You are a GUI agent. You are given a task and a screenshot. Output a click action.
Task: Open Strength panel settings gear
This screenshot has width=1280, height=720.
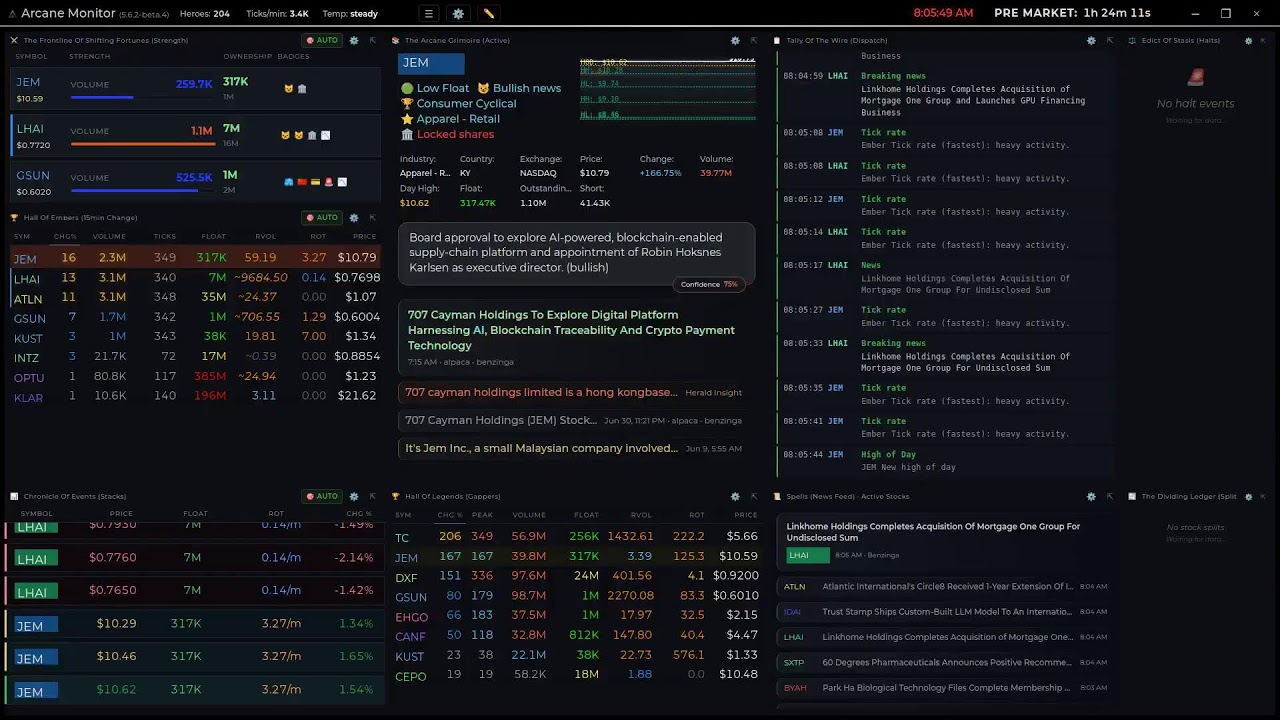point(354,40)
